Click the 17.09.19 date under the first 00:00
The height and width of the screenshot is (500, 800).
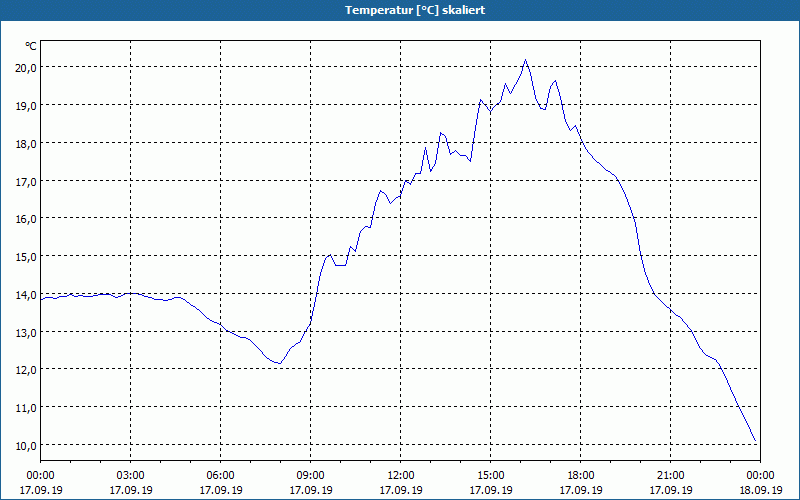(x=41, y=490)
